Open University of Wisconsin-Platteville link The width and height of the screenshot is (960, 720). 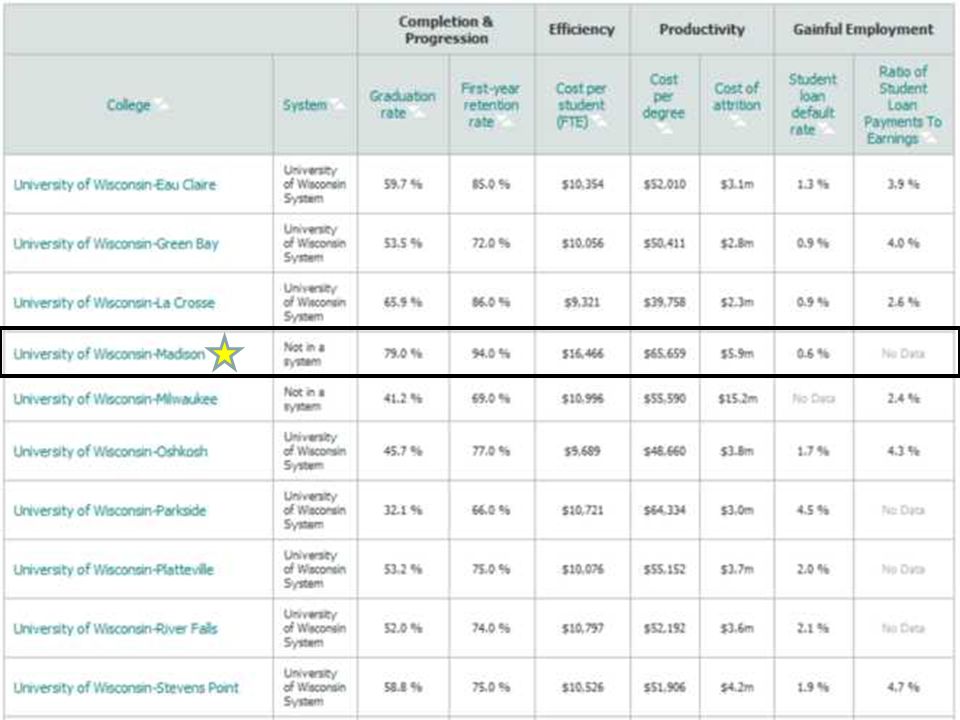point(113,569)
